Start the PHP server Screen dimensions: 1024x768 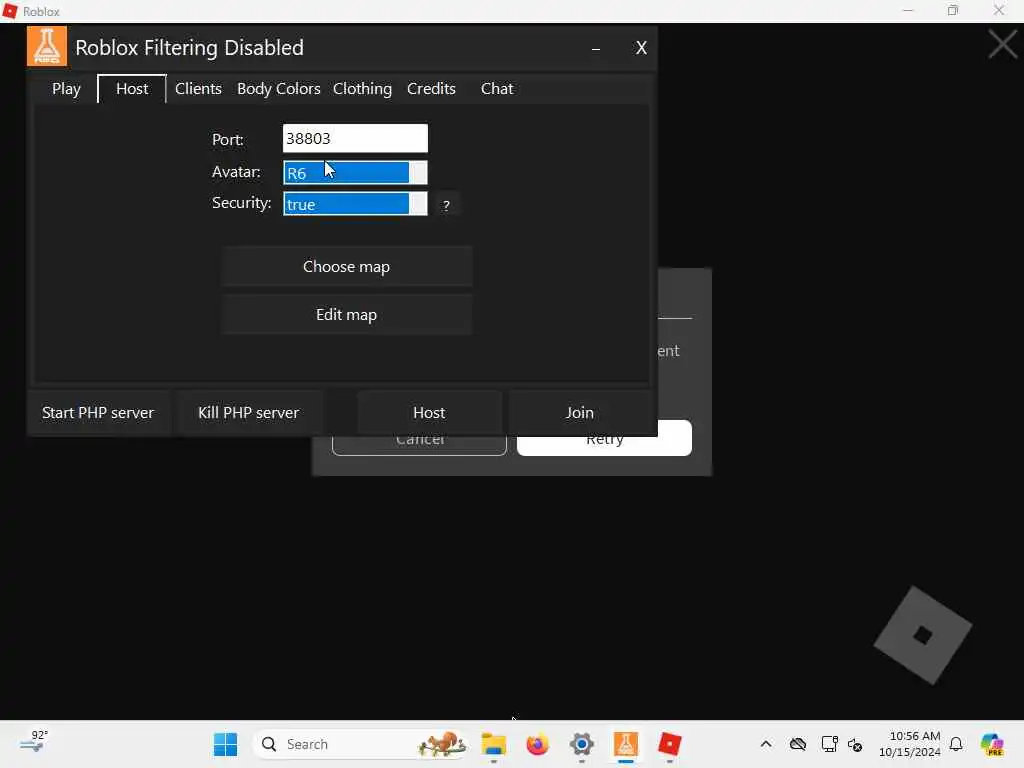click(98, 413)
